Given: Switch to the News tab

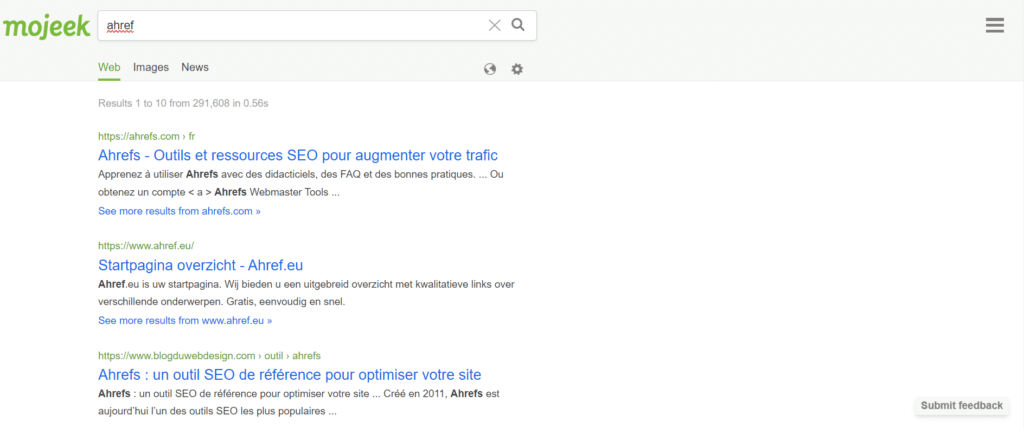Looking at the screenshot, I should coord(195,67).
